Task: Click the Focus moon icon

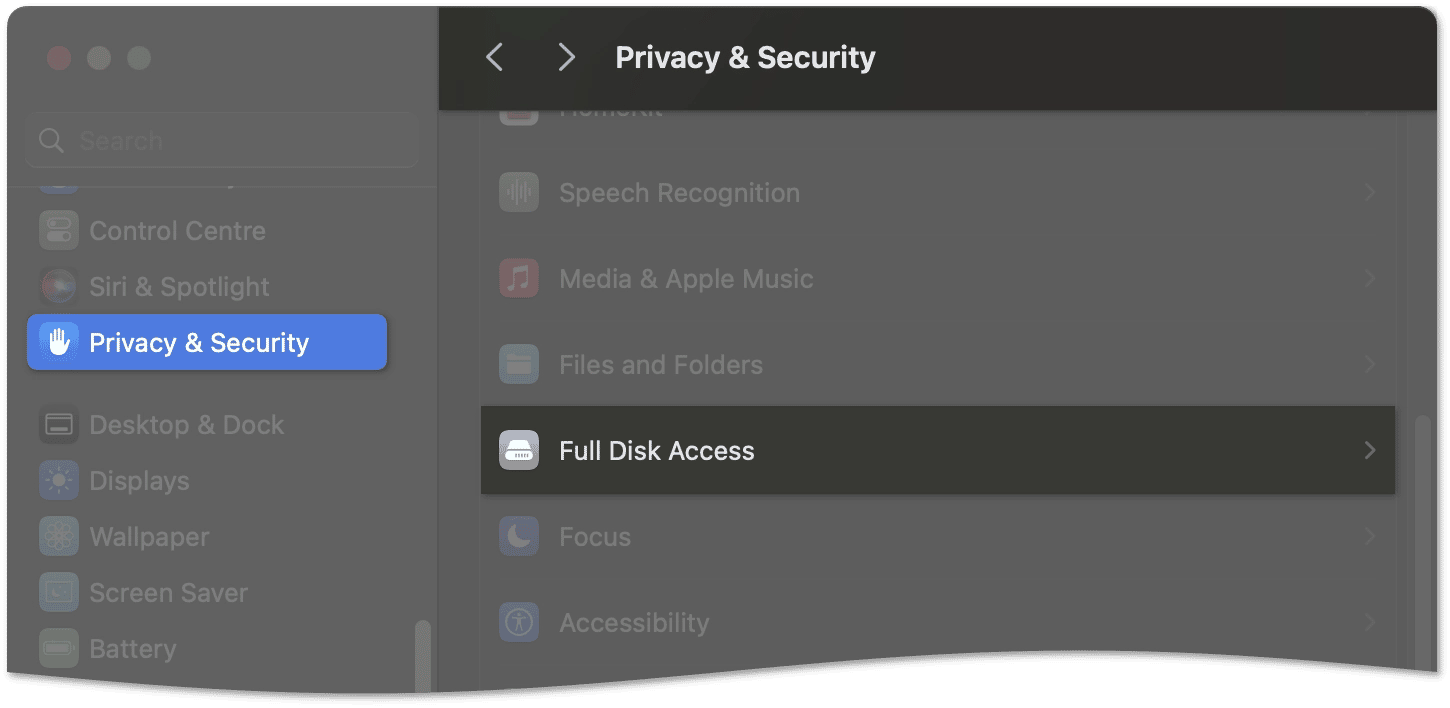Action: 519,537
